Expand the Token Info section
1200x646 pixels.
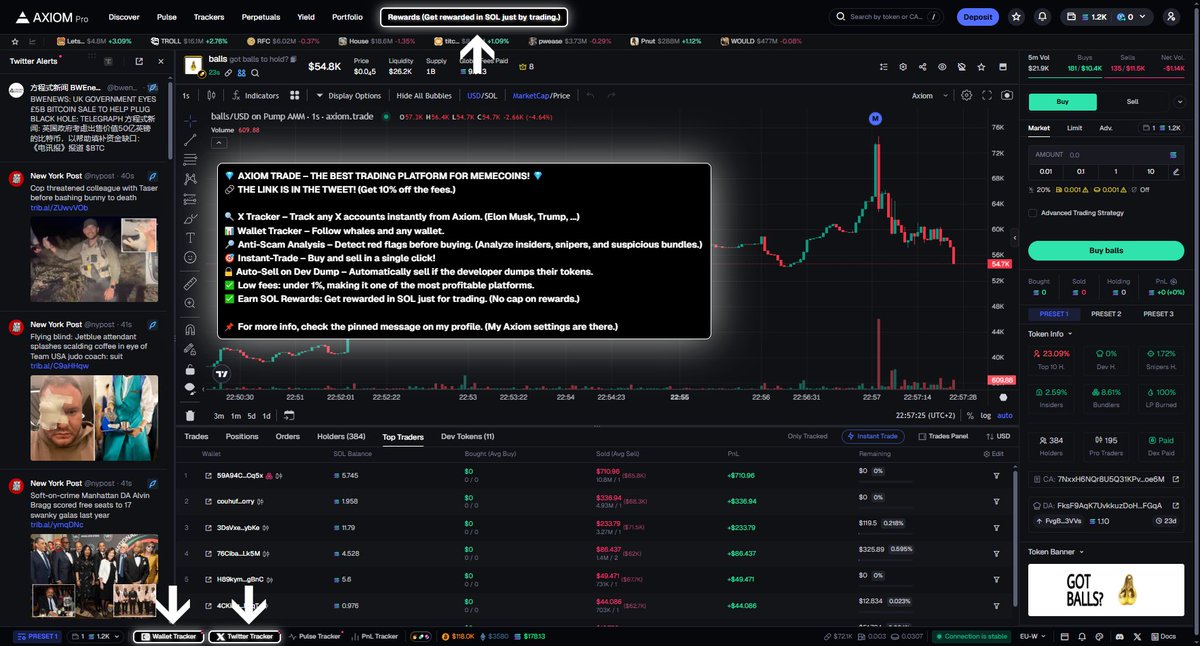[1050, 334]
